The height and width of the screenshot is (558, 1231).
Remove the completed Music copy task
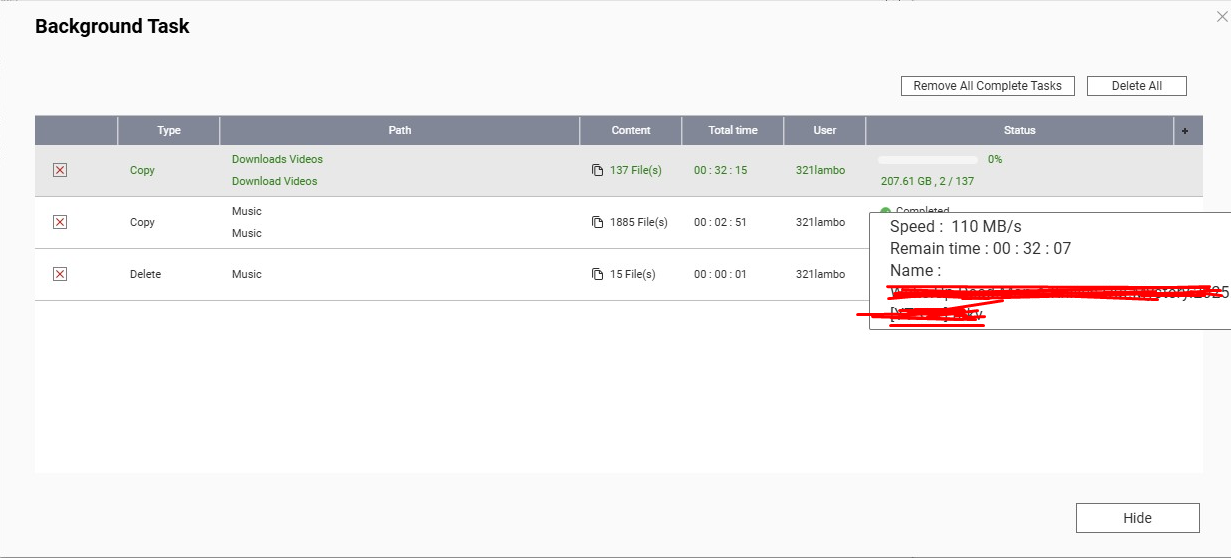(x=60, y=222)
